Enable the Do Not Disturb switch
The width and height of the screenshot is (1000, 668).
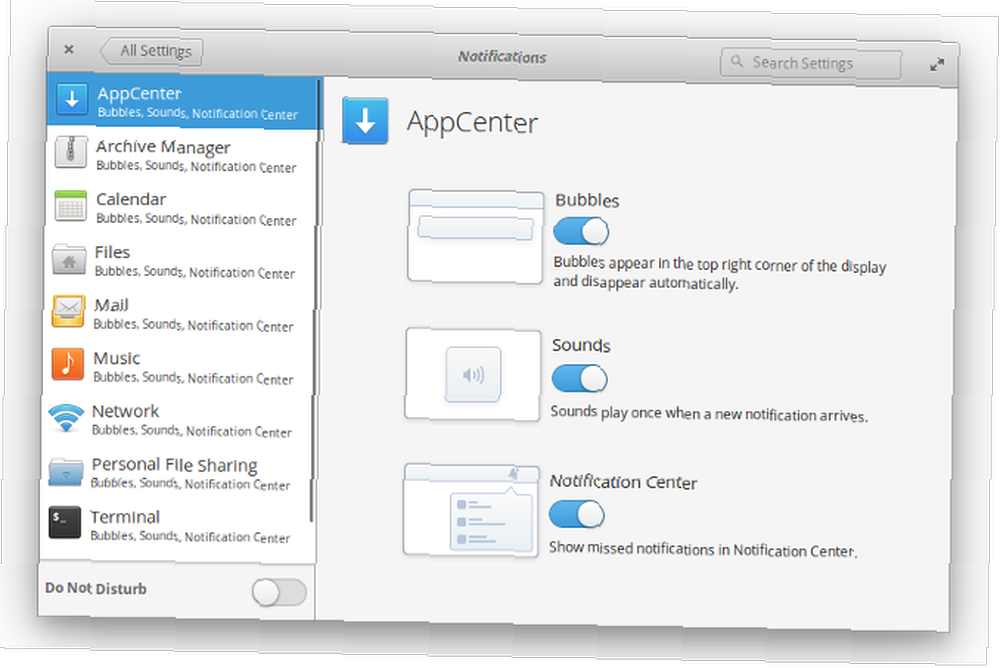[279, 593]
